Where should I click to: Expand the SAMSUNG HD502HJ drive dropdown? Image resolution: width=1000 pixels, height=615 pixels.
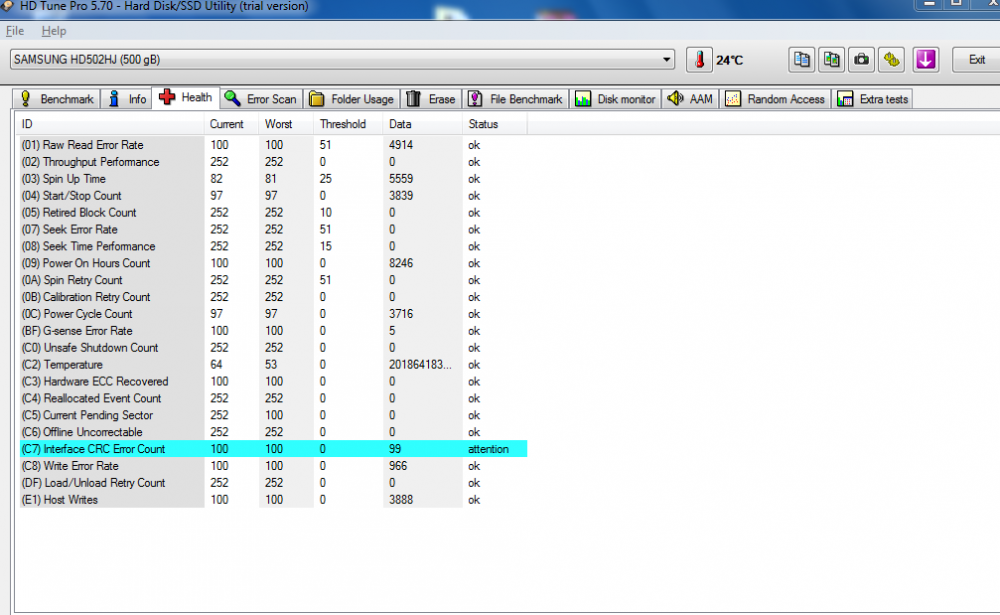(667, 60)
